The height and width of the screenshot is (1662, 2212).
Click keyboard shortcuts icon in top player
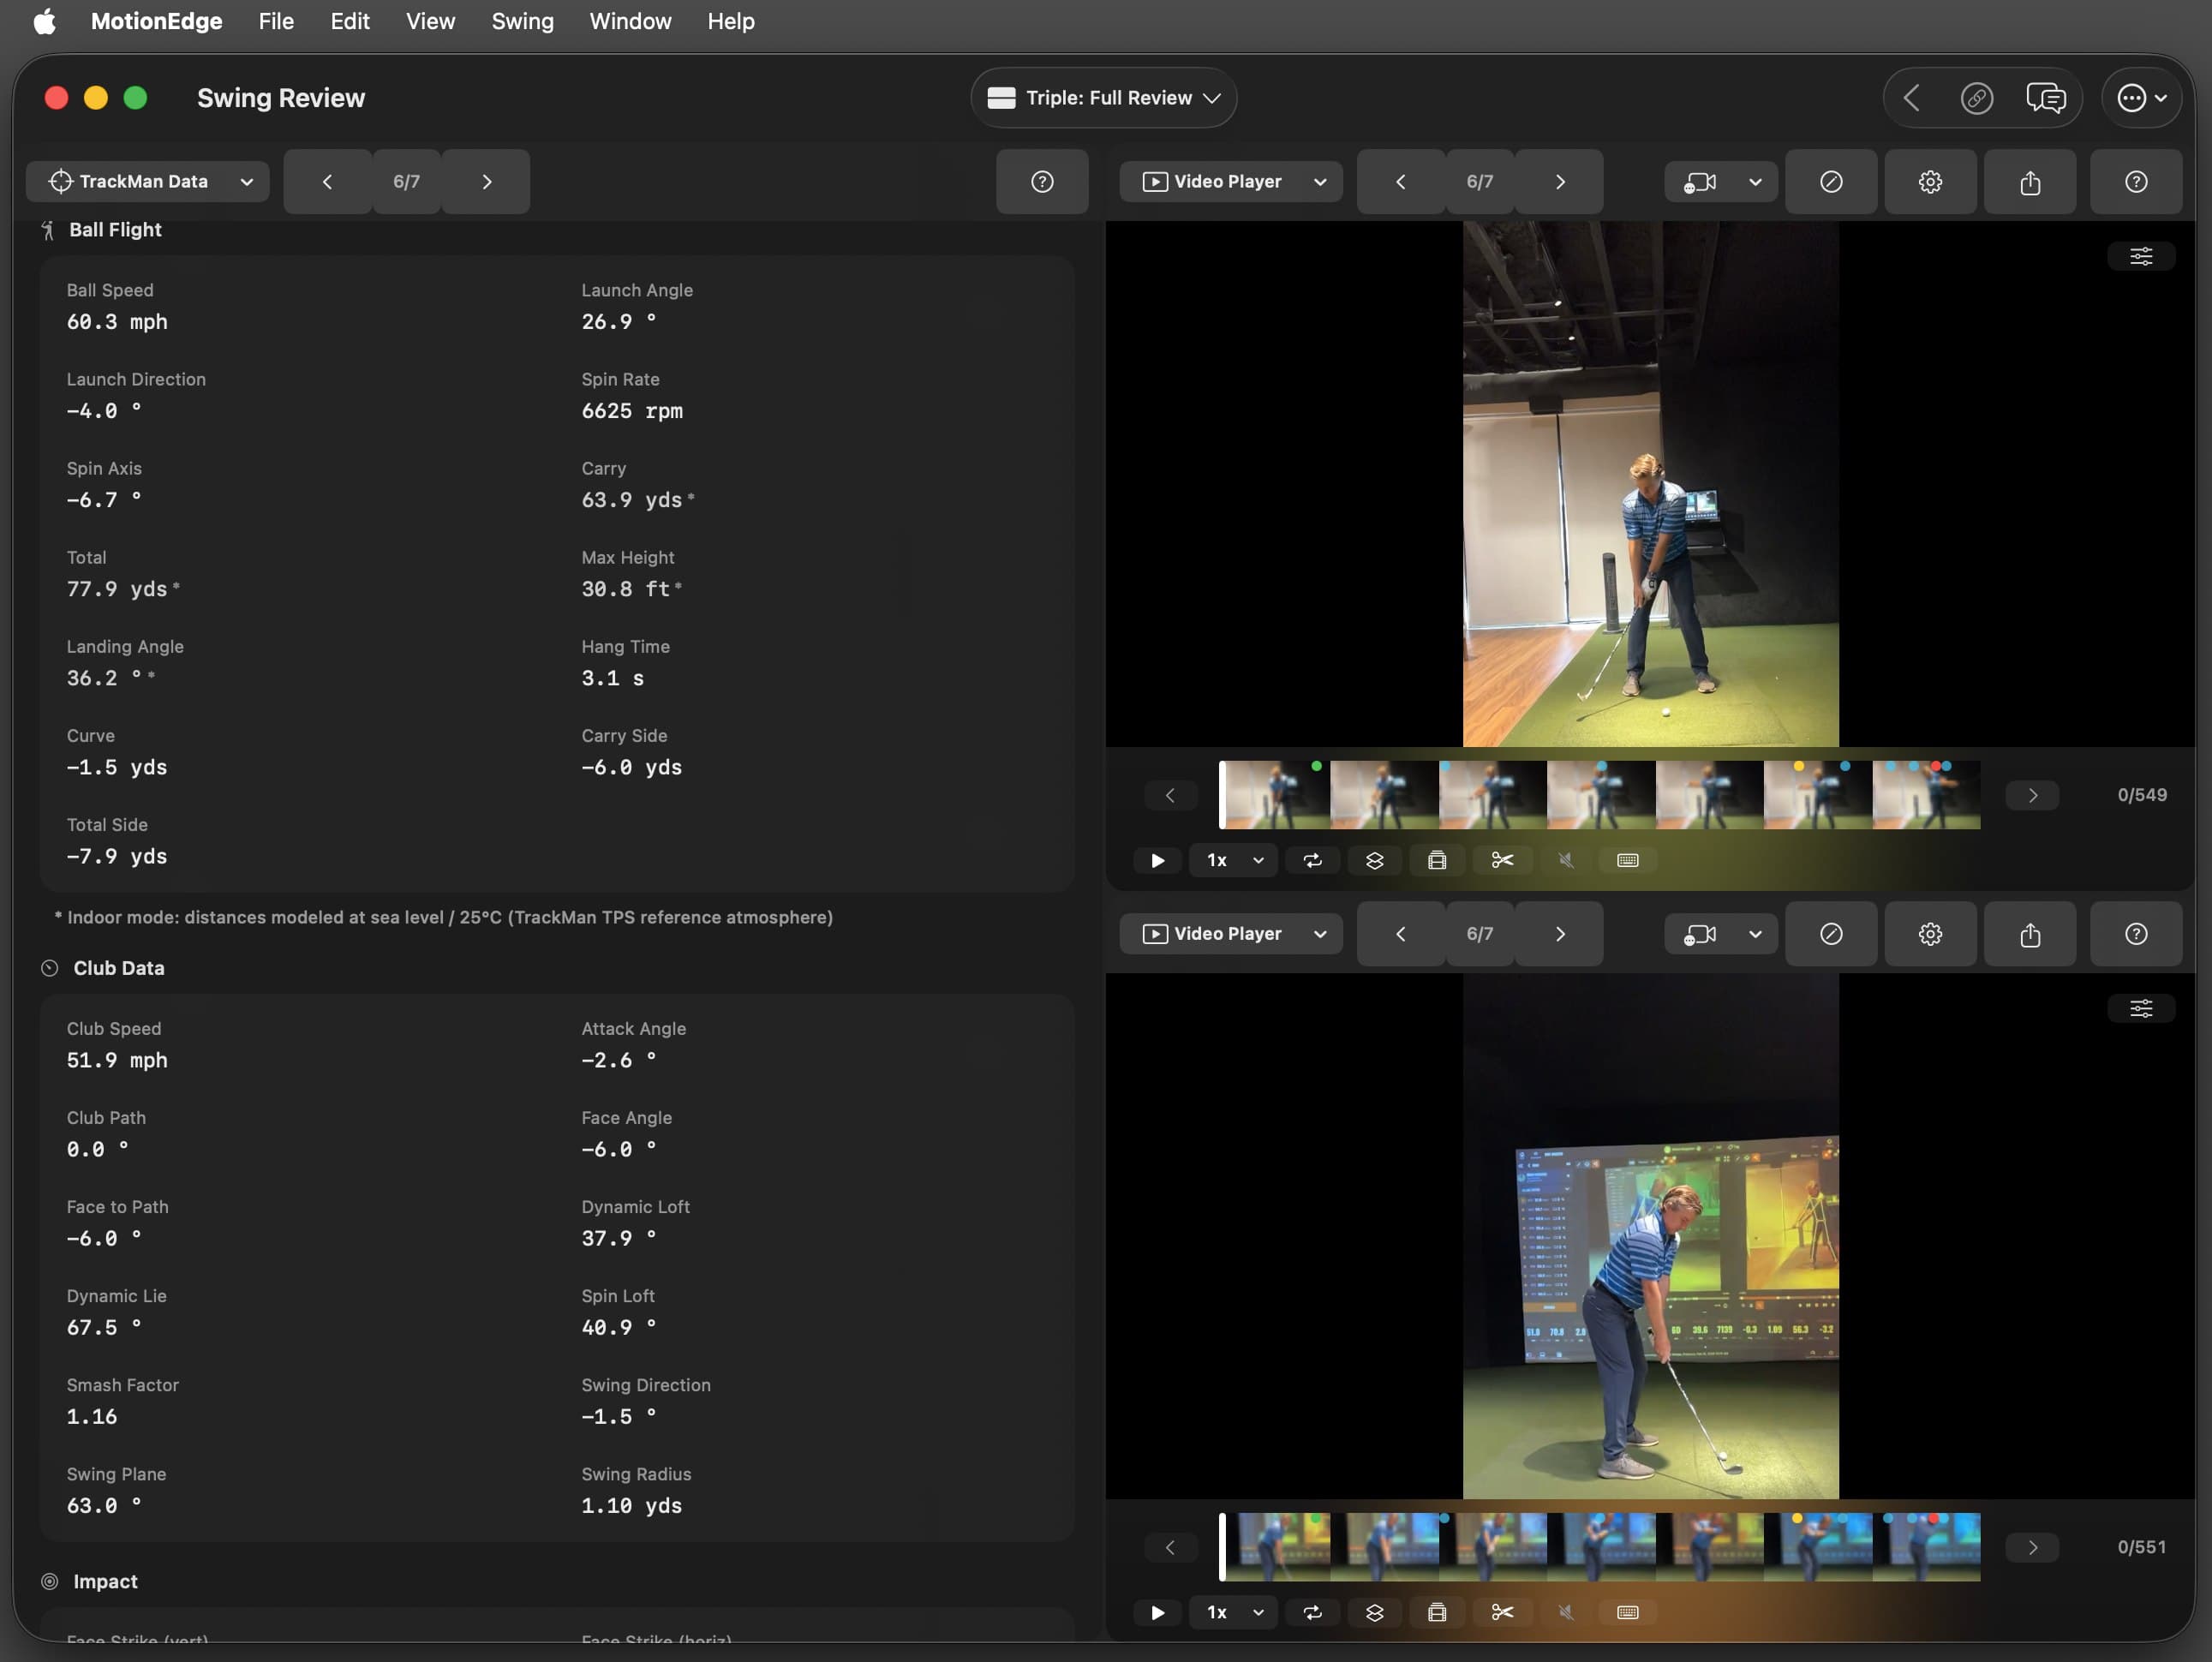1627,860
